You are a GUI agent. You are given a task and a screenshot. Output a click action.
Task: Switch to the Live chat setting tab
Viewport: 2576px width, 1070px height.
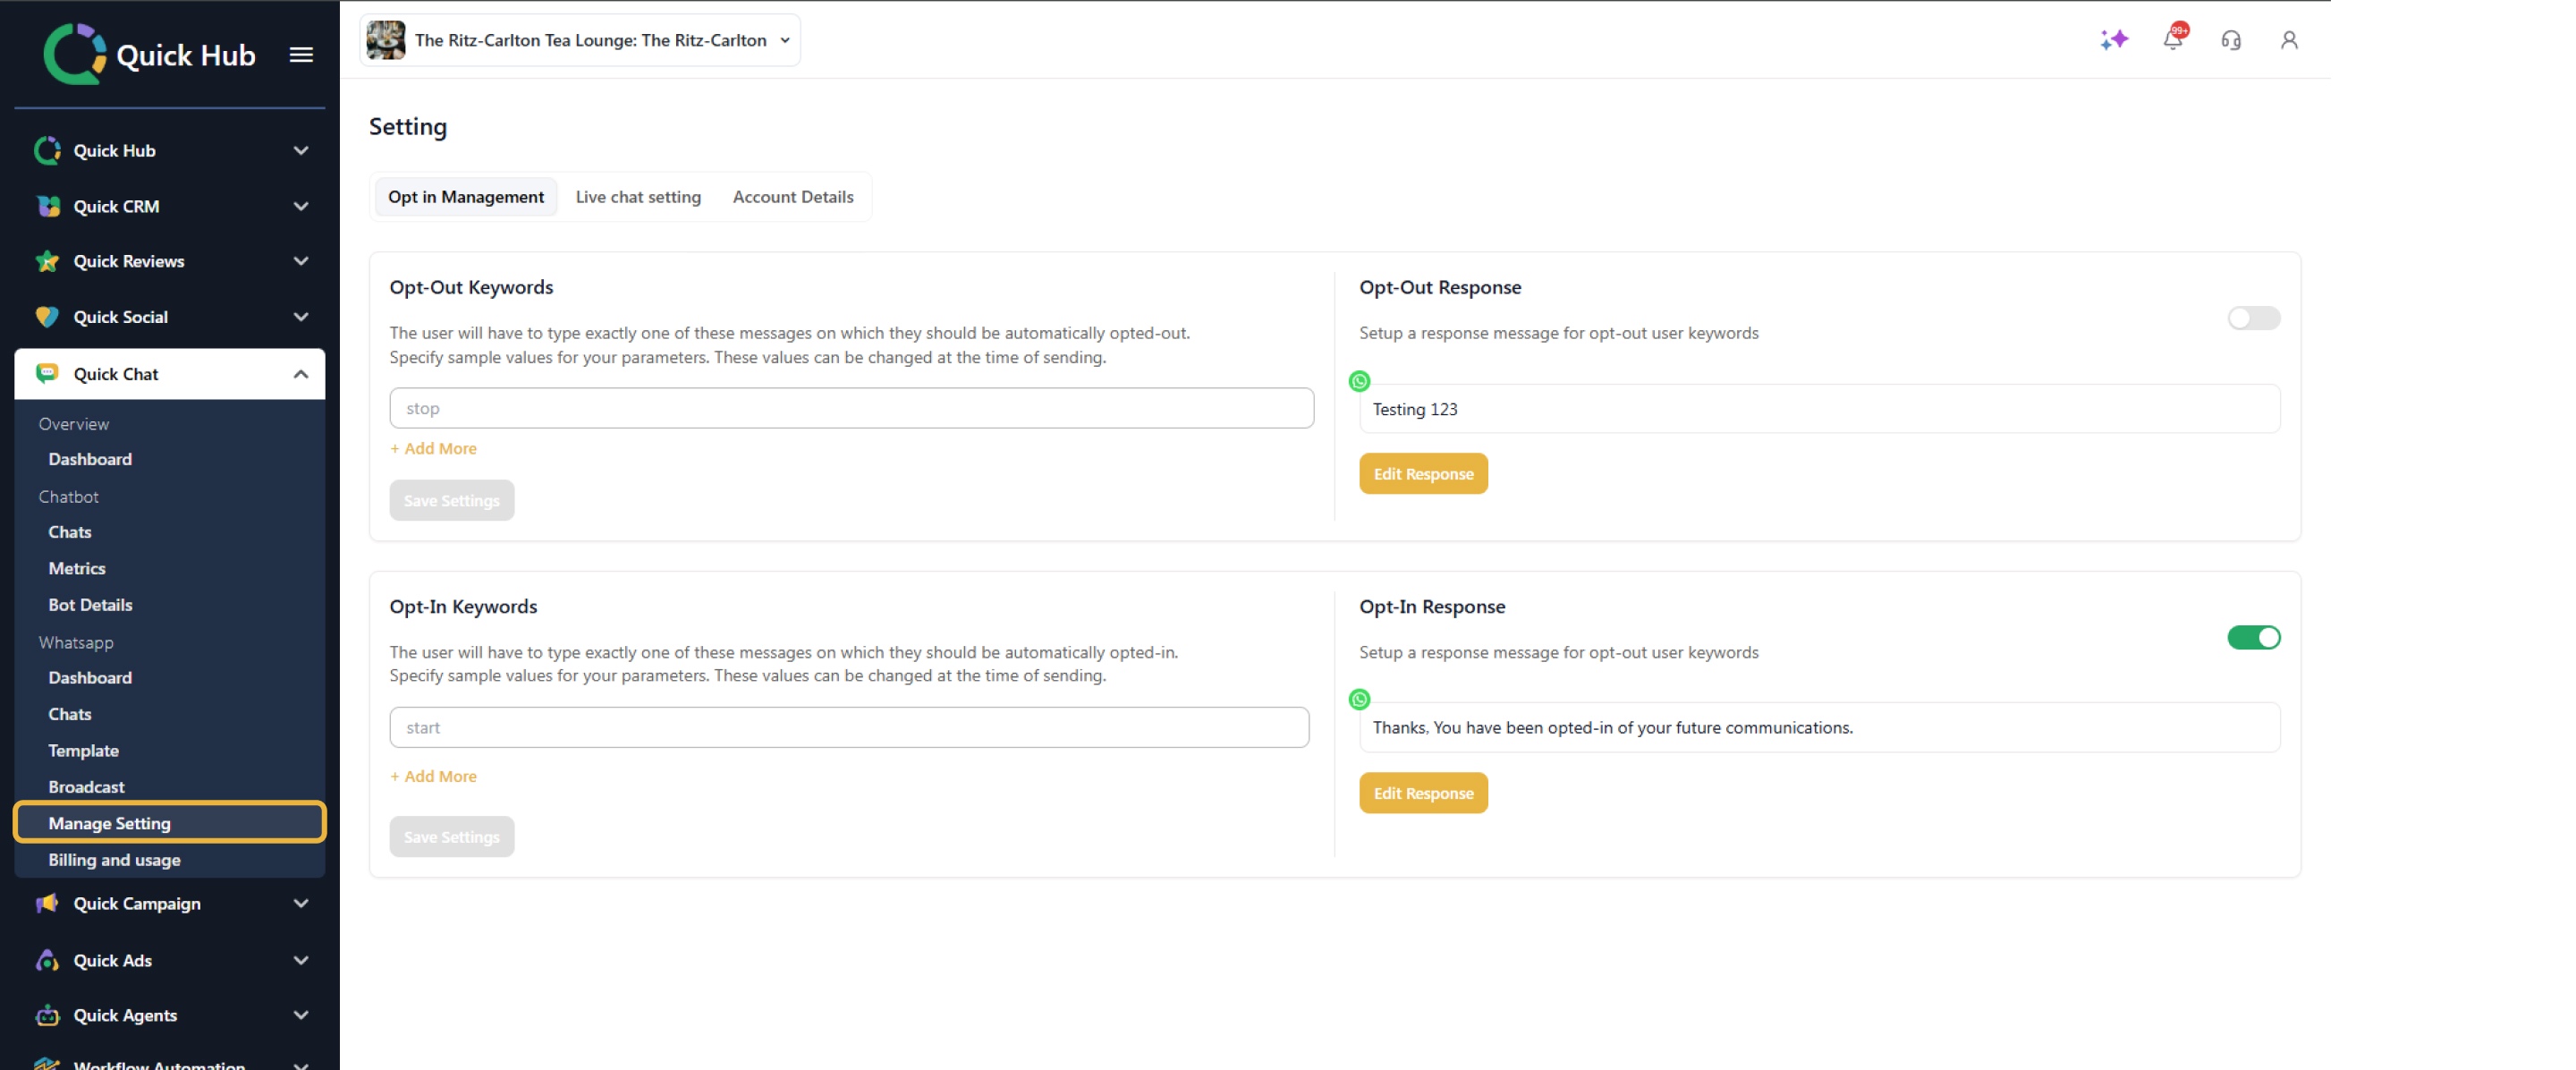(x=638, y=197)
